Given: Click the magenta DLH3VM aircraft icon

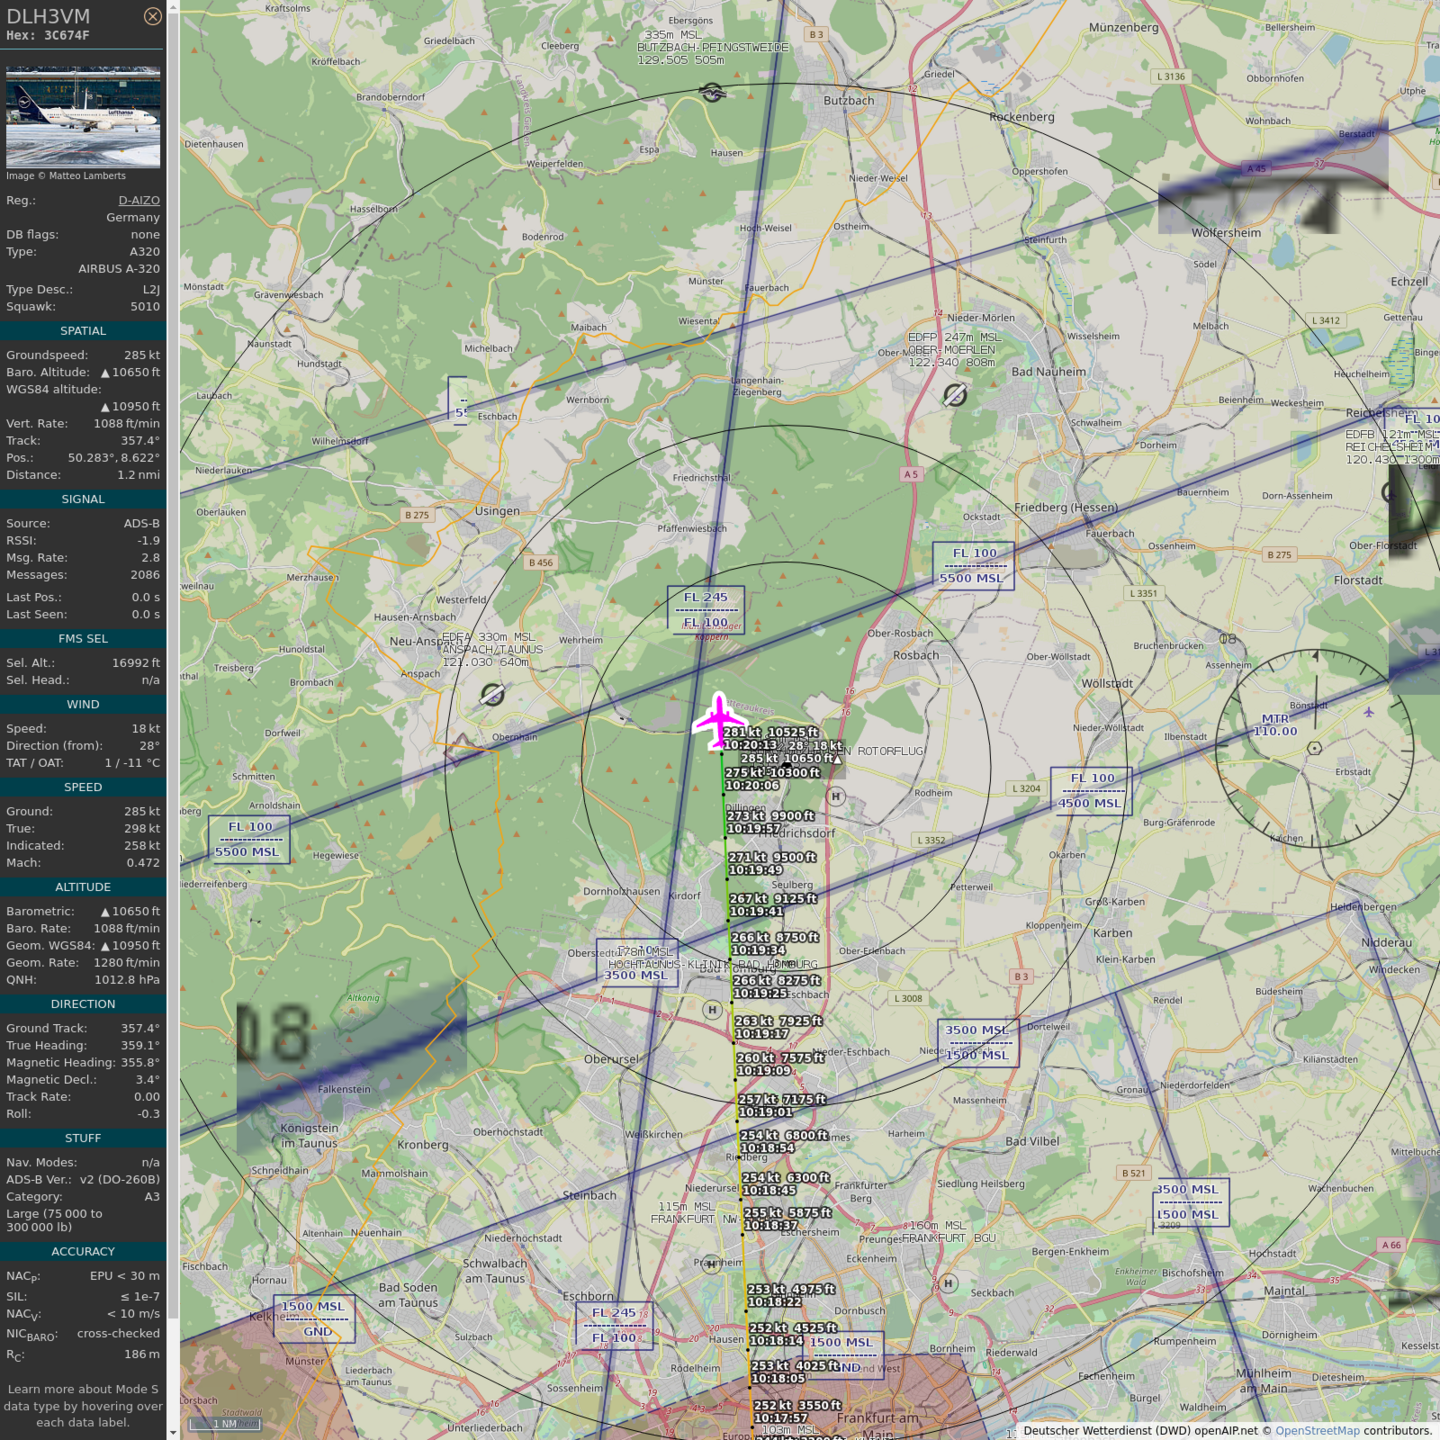Looking at the screenshot, I should pos(719,719).
